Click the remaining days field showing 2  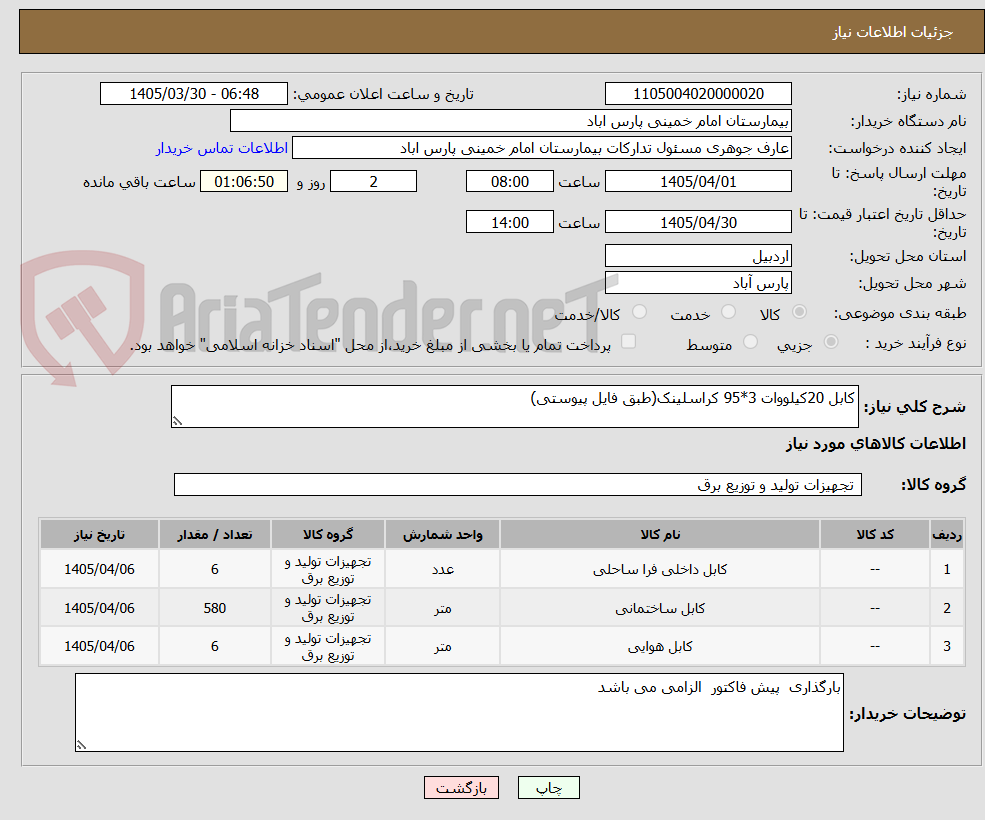(373, 182)
